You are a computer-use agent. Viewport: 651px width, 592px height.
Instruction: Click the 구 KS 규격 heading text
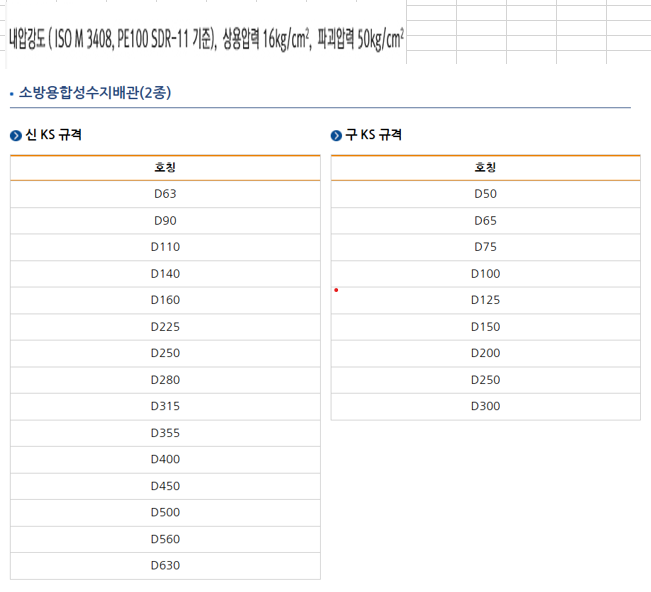point(373,135)
